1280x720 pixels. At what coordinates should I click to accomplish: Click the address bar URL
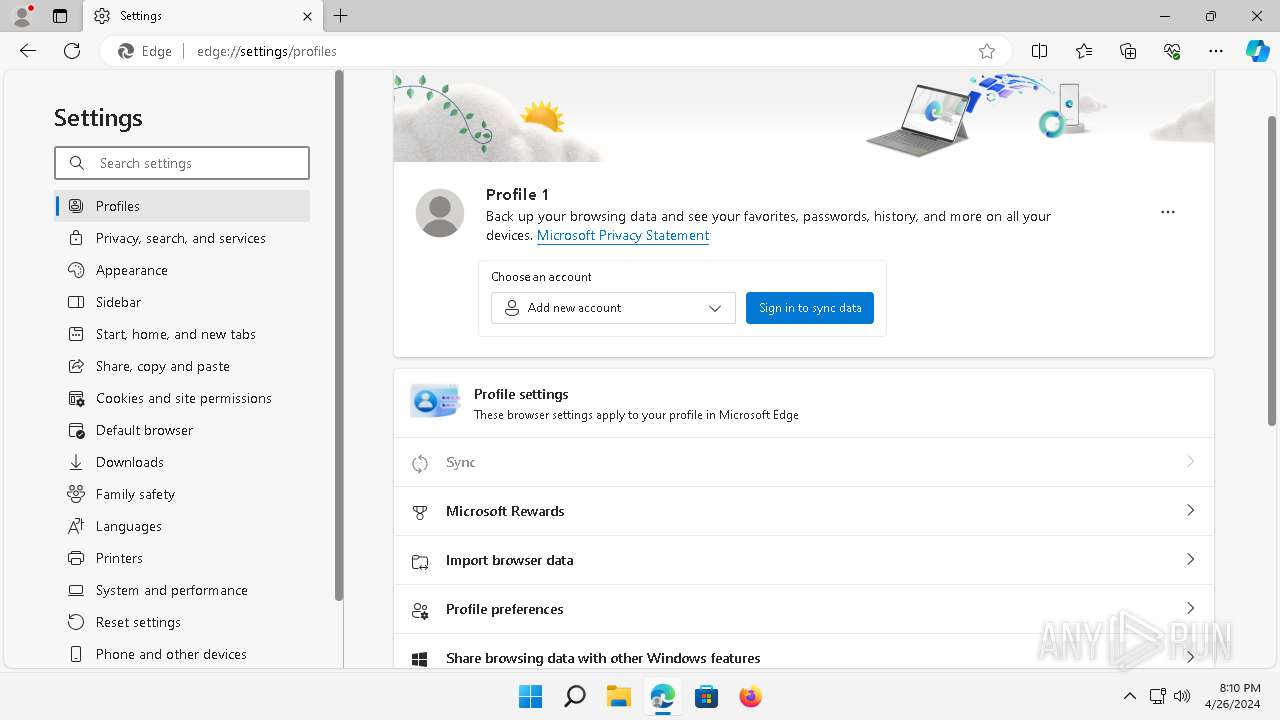coord(267,51)
